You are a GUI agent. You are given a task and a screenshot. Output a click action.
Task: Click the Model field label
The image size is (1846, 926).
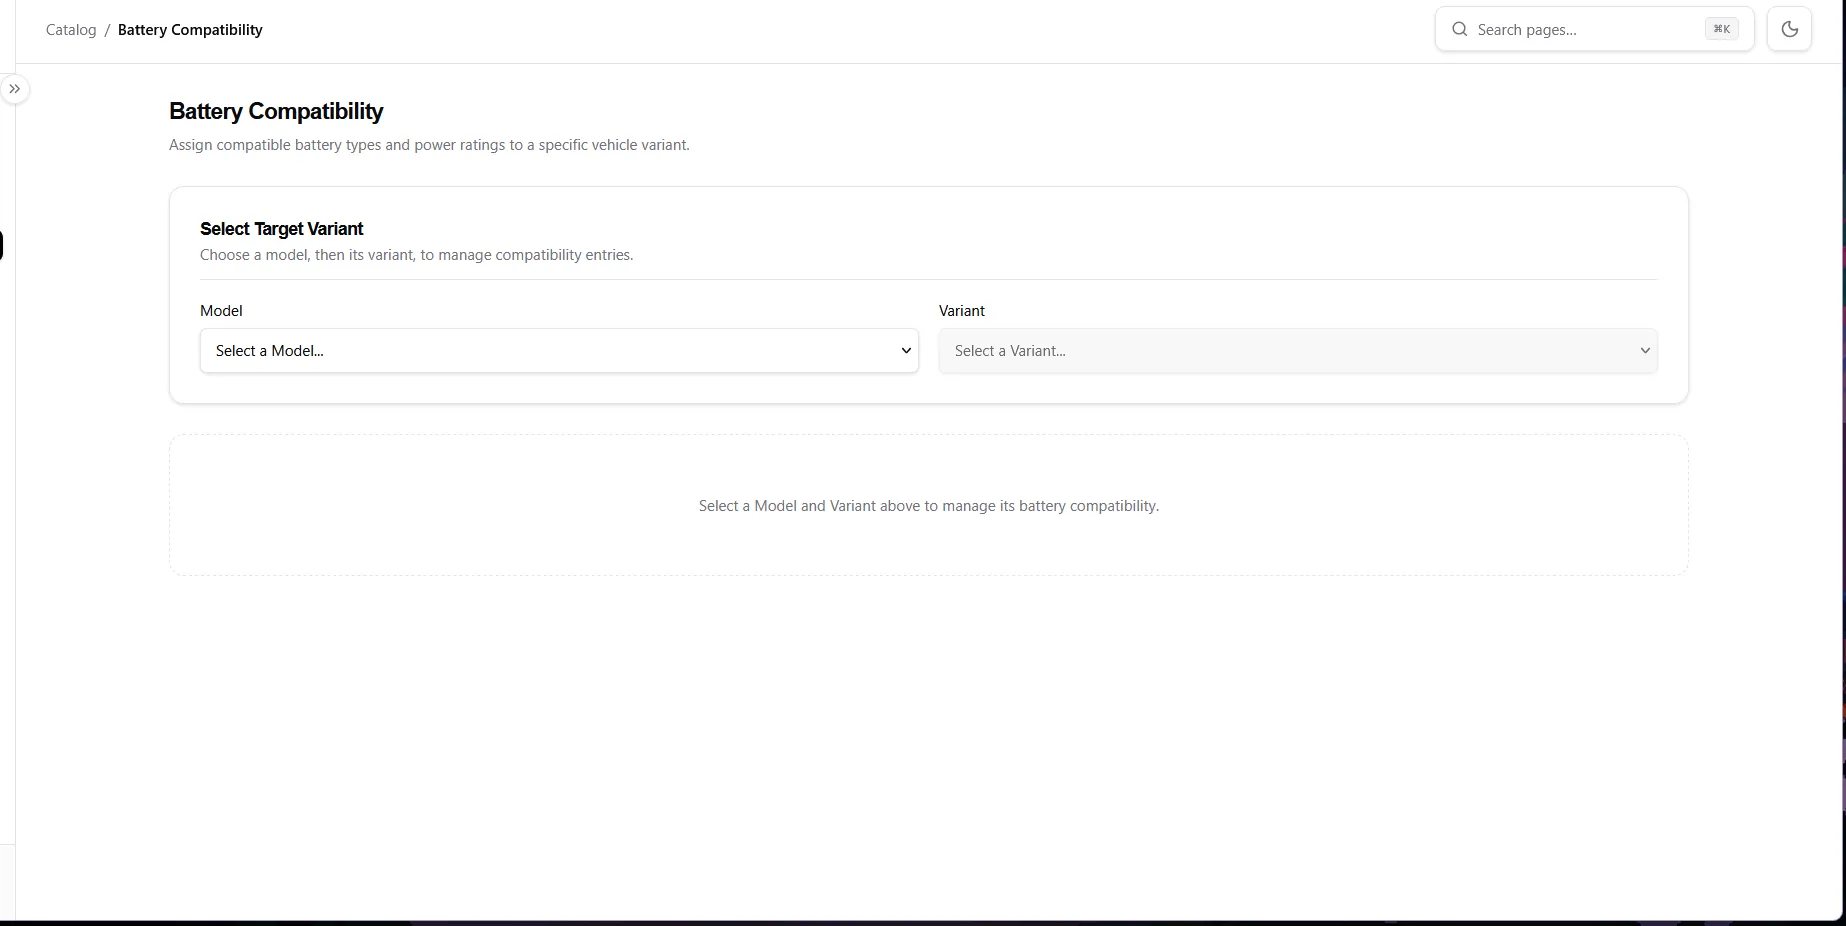(221, 311)
